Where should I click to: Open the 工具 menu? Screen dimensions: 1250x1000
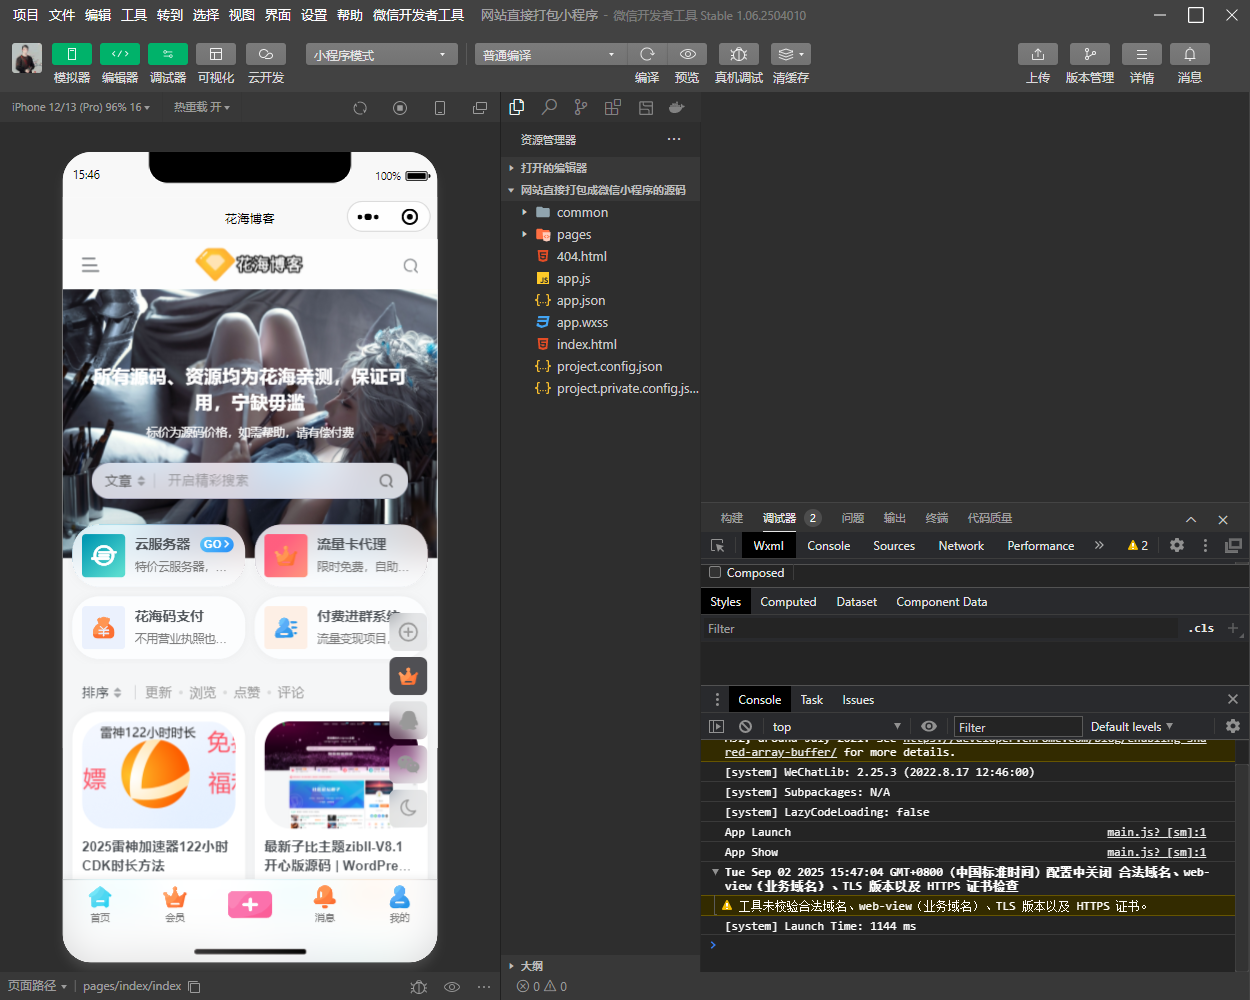(x=134, y=15)
